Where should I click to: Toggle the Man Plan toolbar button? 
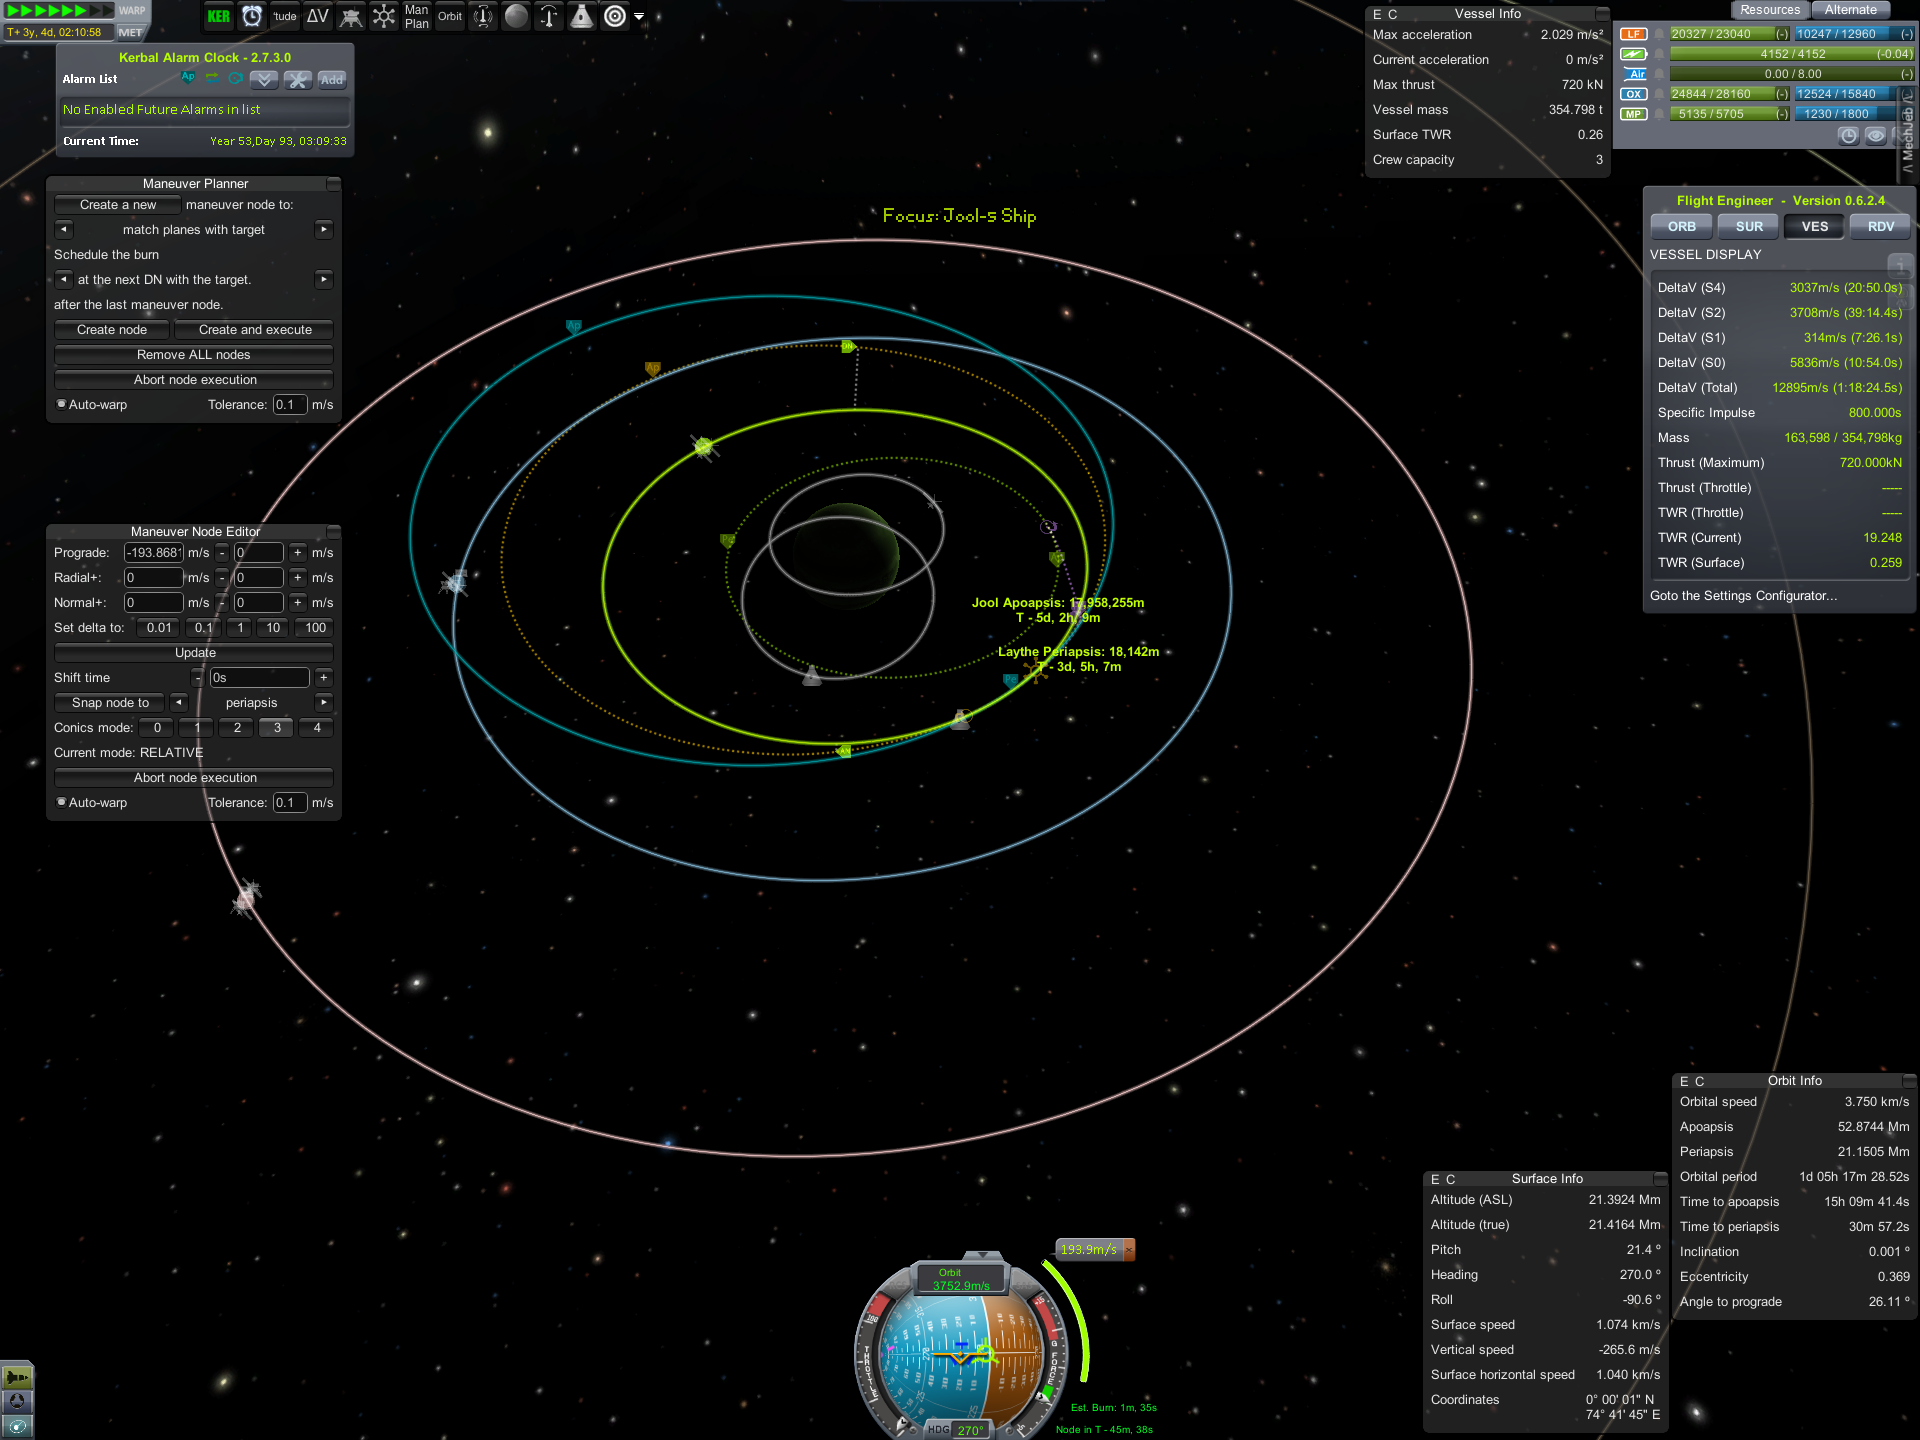coord(417,16)
